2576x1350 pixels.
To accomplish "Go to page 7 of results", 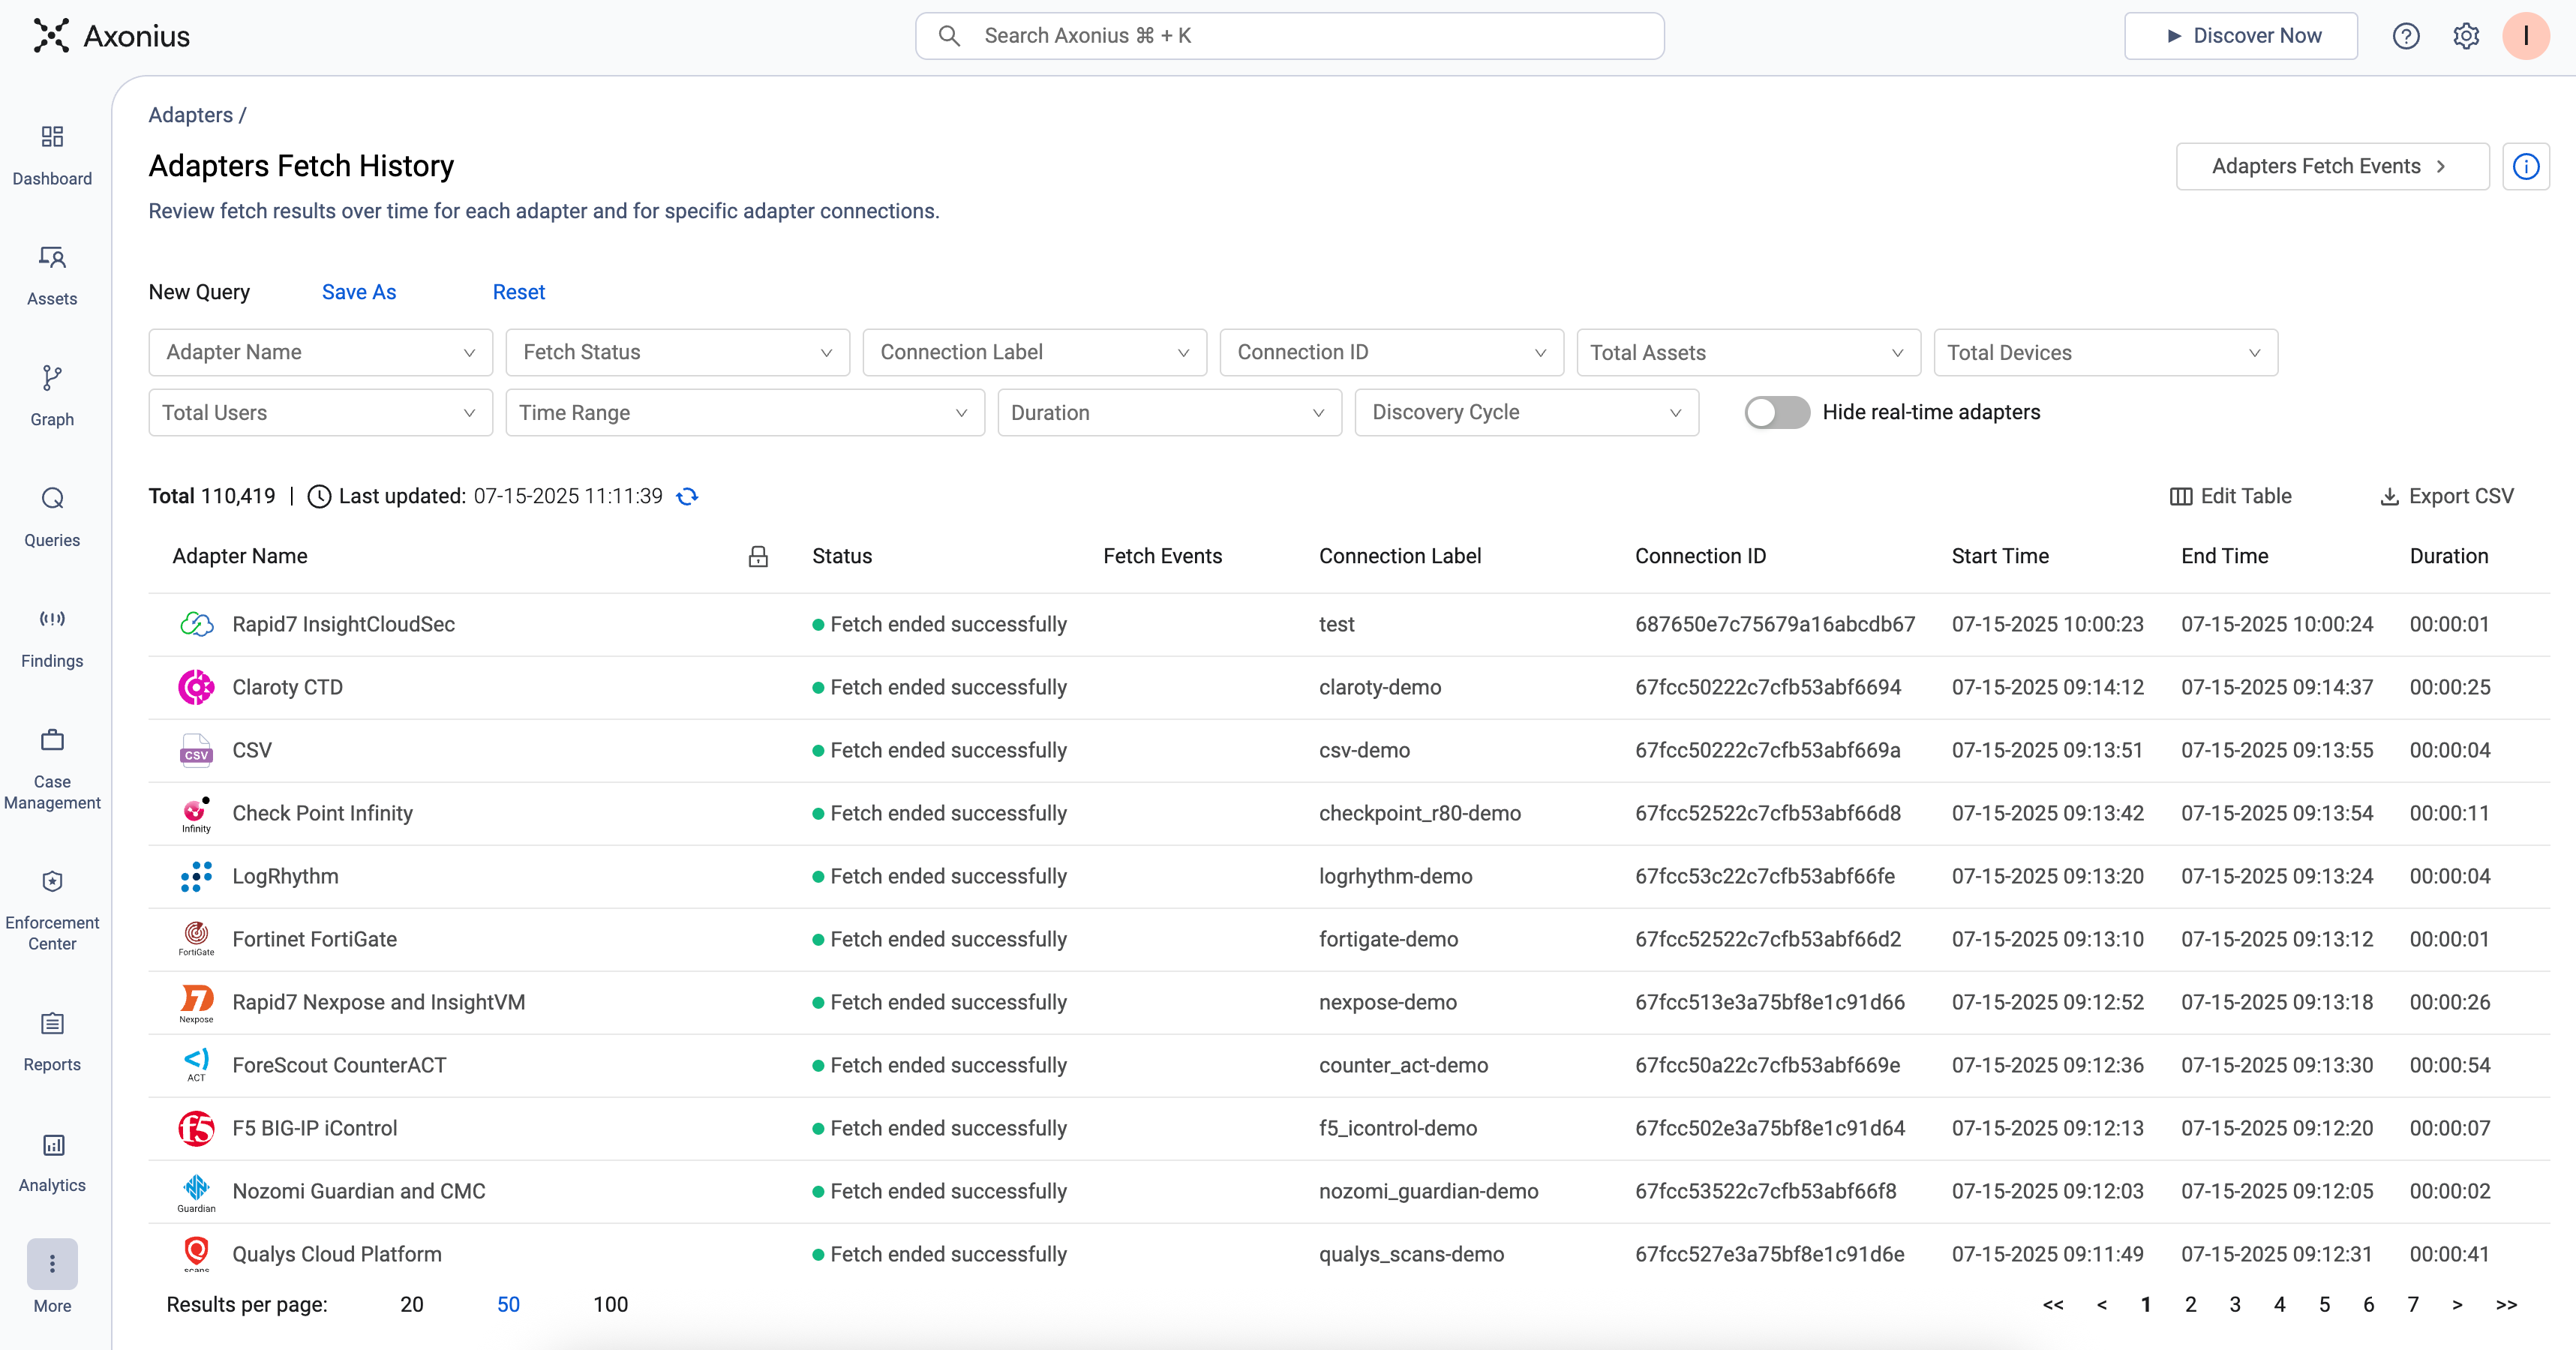I will 2413,1305.
